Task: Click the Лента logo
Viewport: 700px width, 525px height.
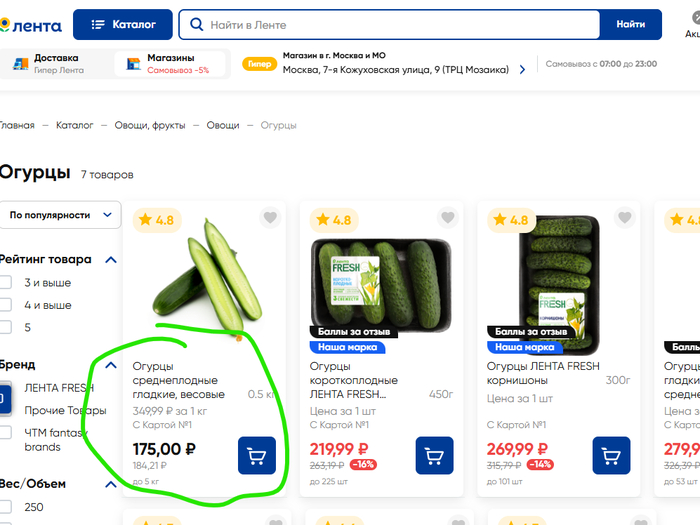Action: (x=30, y=25)
